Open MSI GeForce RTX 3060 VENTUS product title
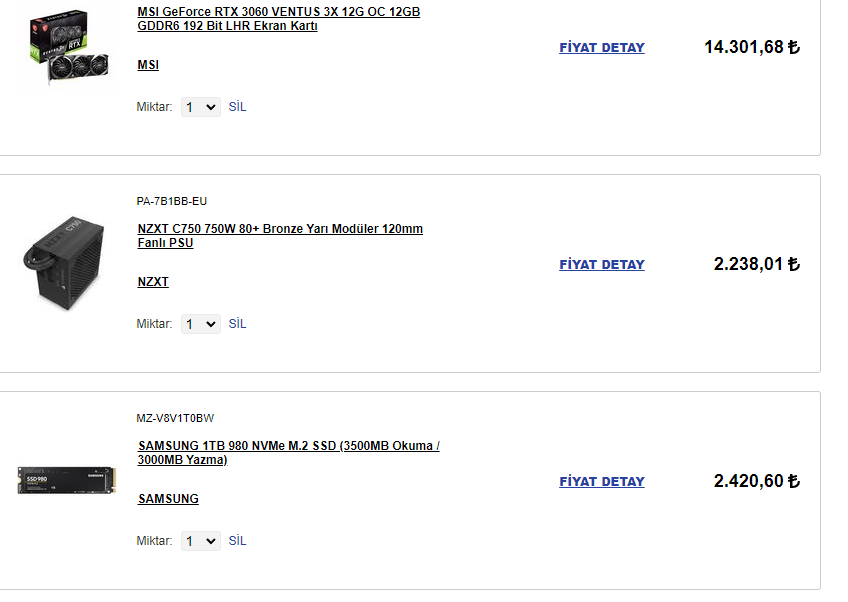This screenshot has width=848, height=602. click(x=278, y=19)
